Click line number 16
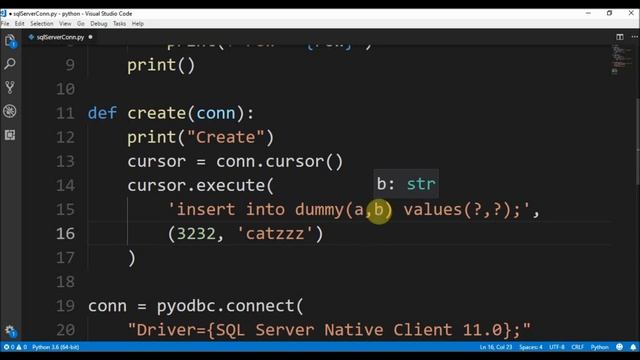The width and height of the screenshot is (640, 360). pyautogui.click(x=65, y=233)
